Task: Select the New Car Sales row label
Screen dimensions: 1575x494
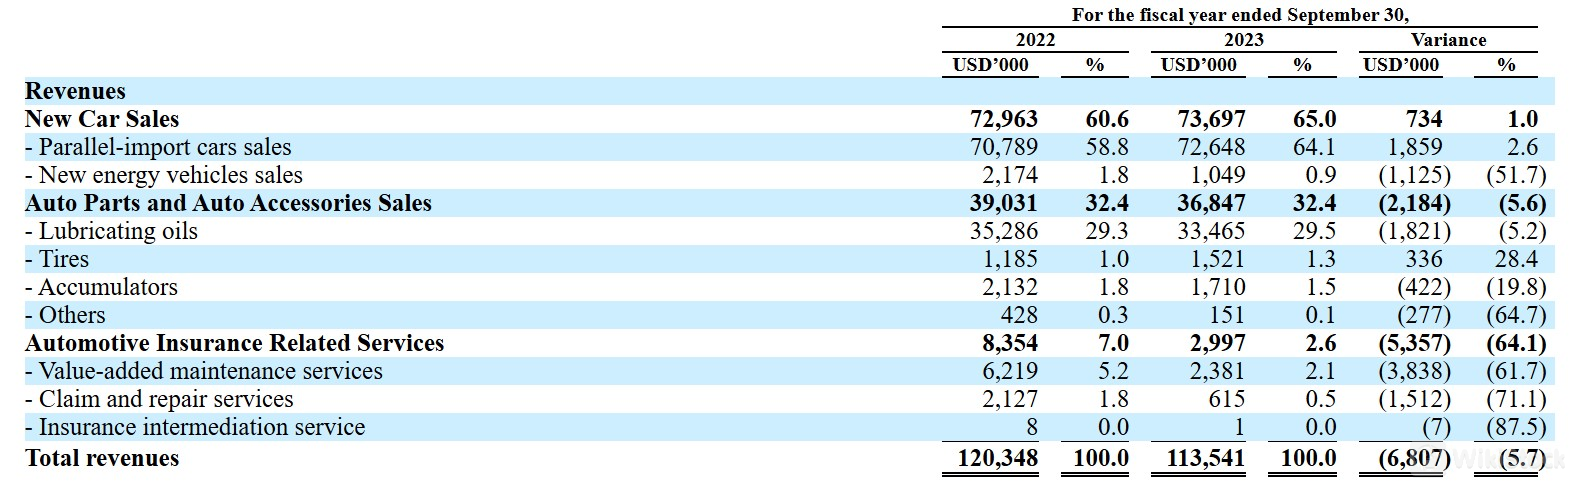Action: (x=102, y=119)
